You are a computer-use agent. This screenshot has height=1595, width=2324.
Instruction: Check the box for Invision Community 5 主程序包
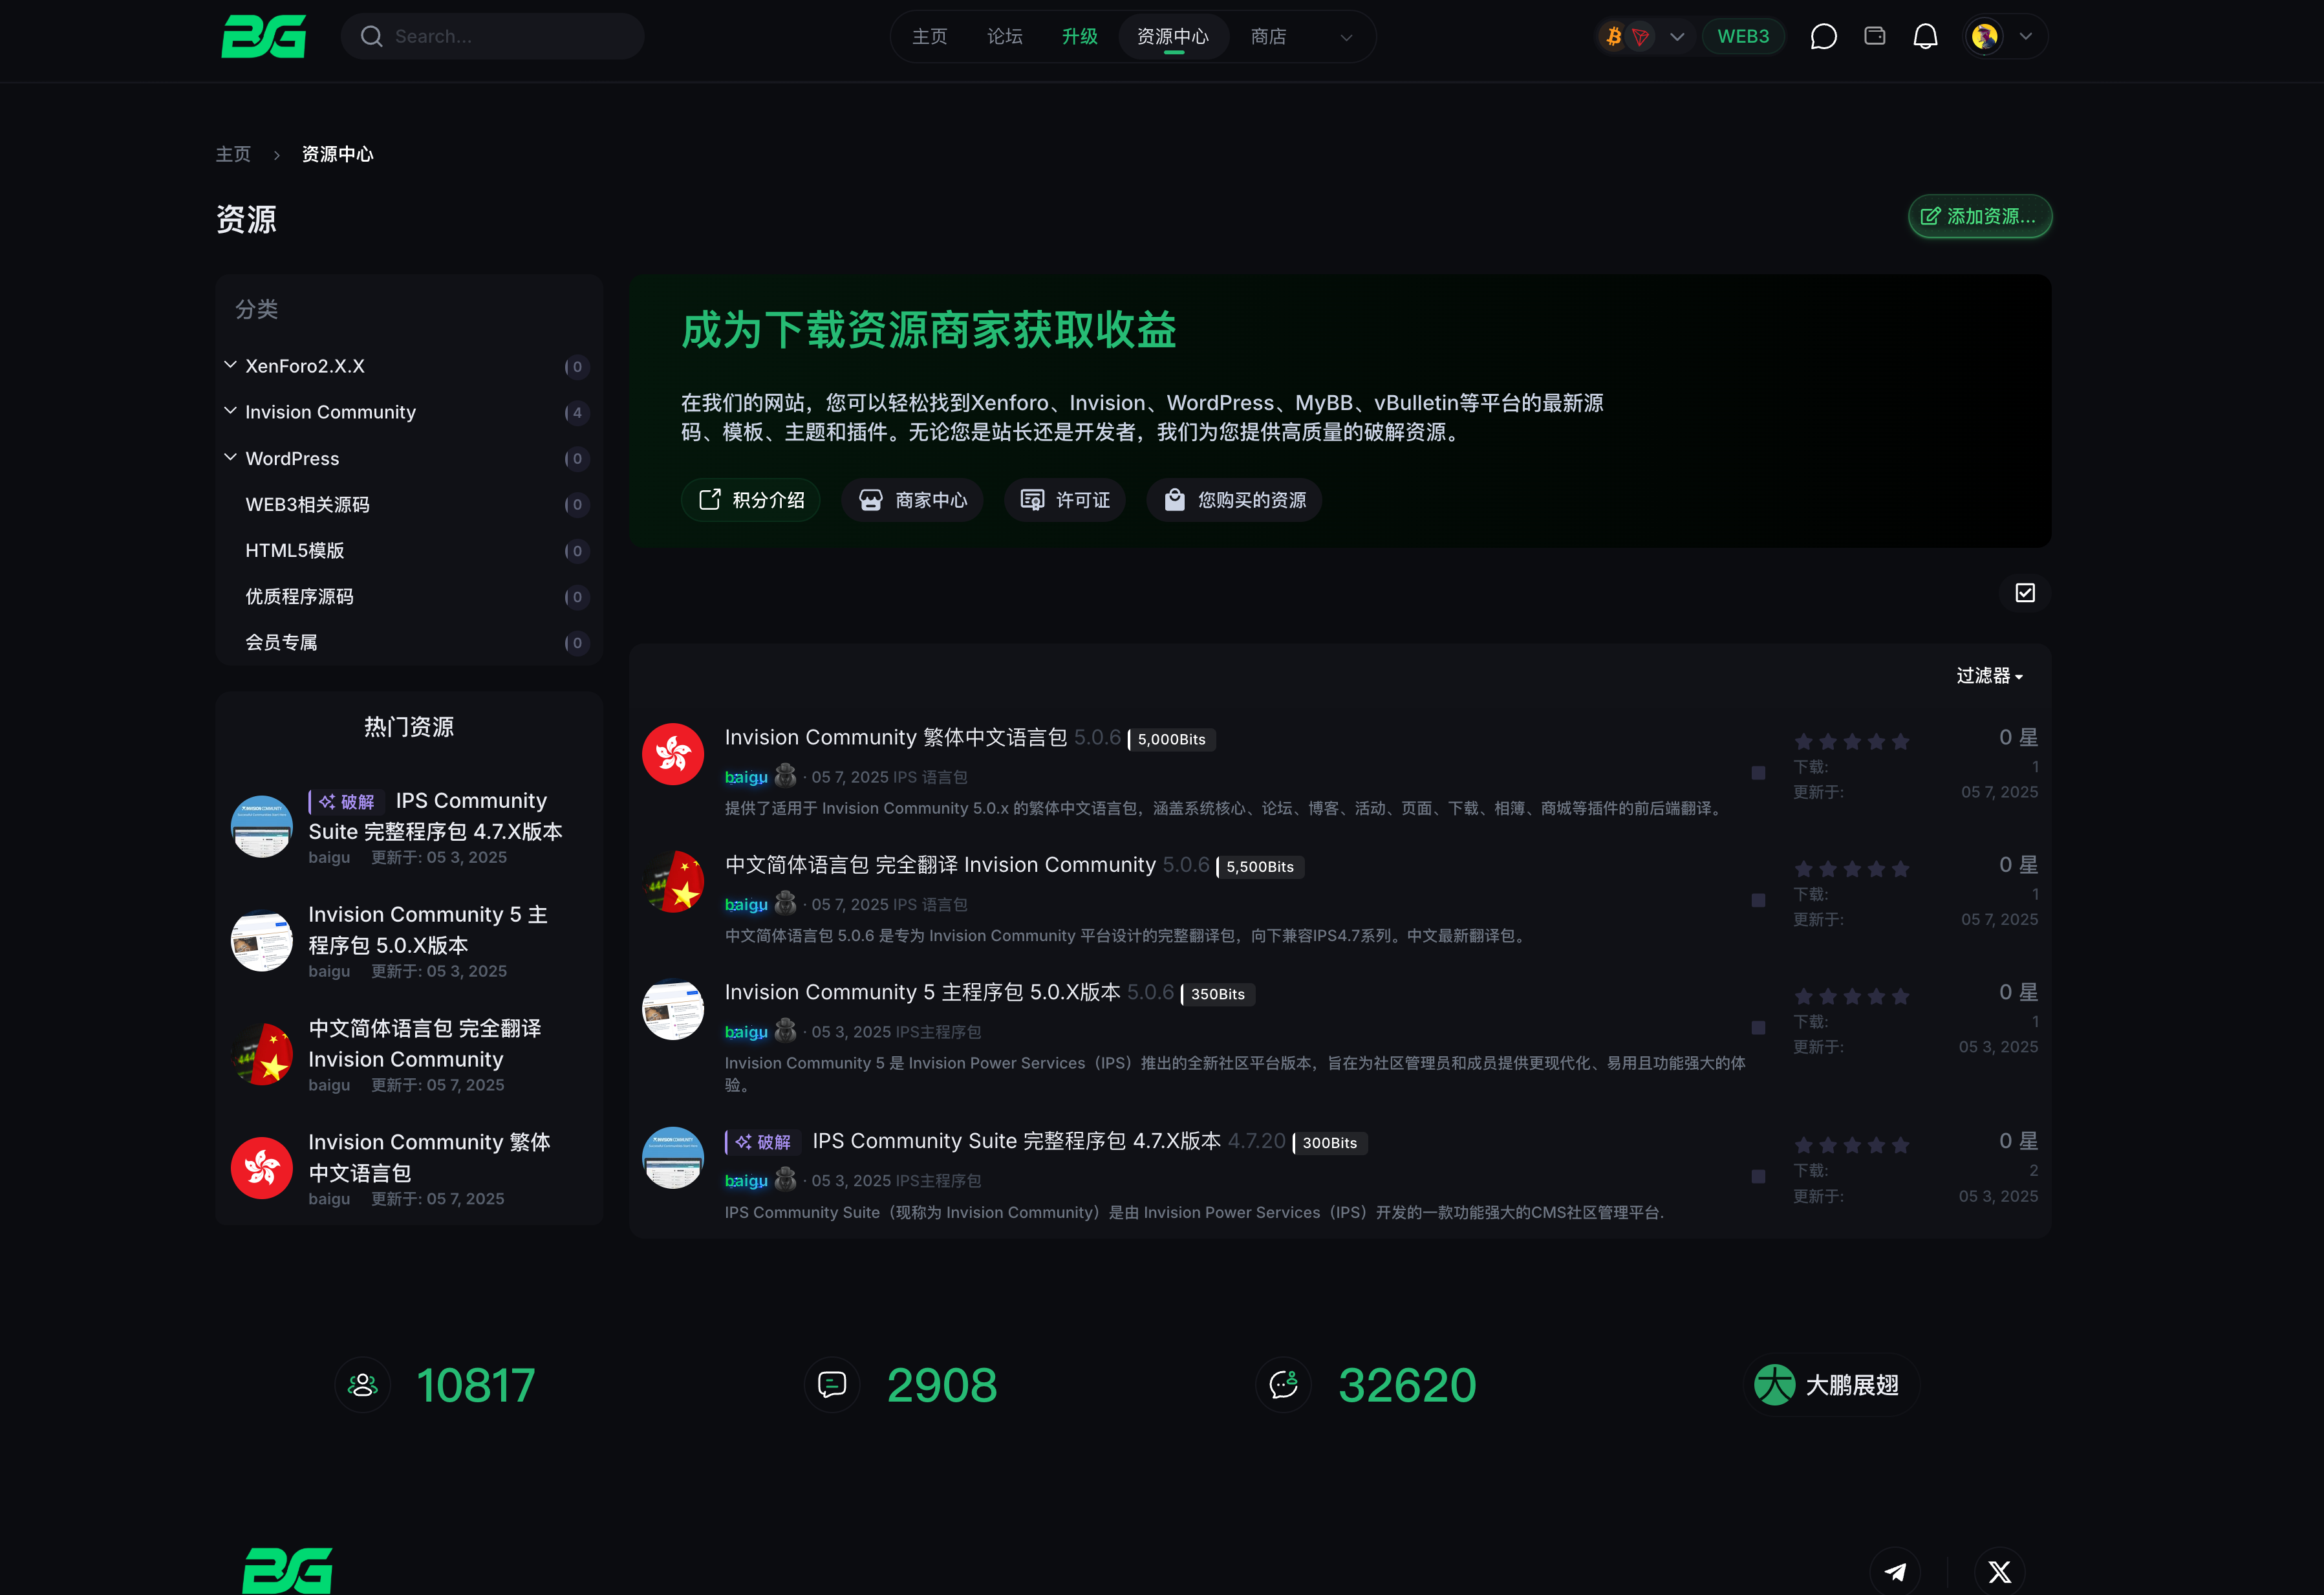pos(1758,1028)
